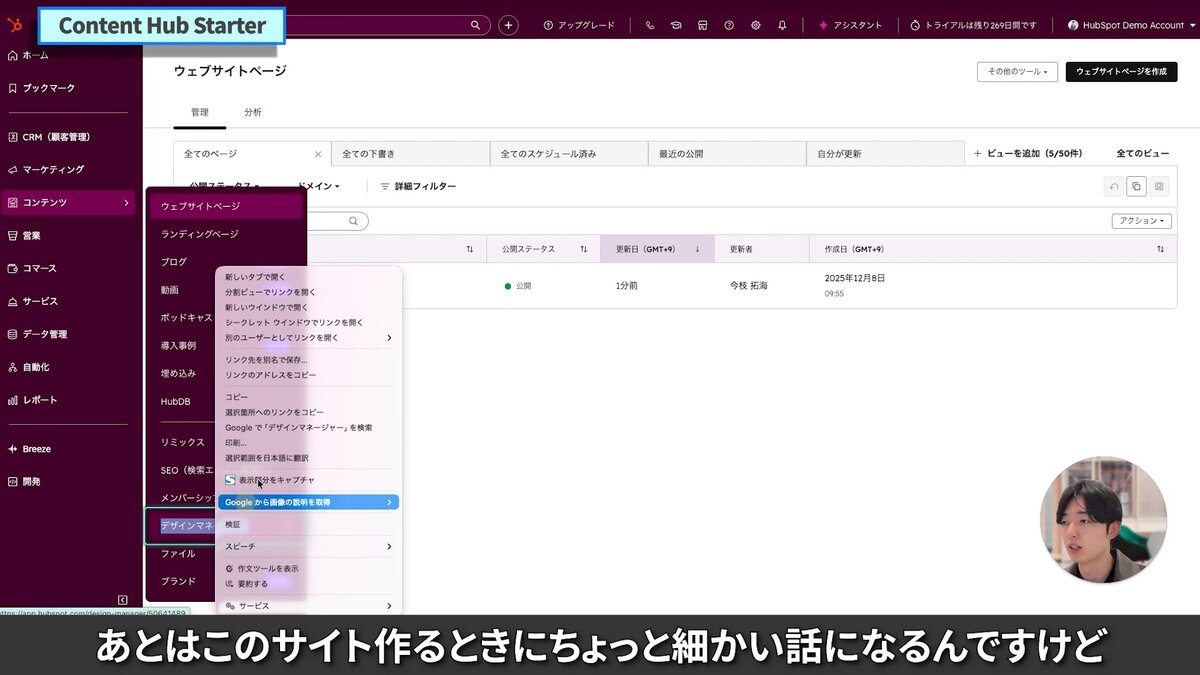Open the HubSpot Academy graduation cap icon
The width and height of the screenshot is (1200, 675).
pos(676,25)
